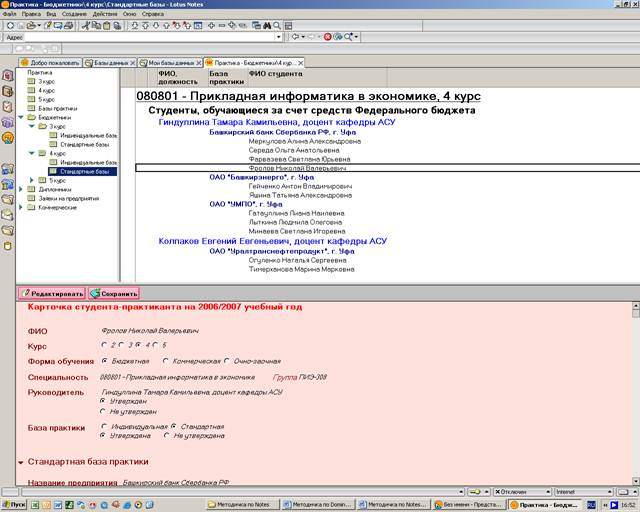
Task: Click the Print icon in toolbar
Action: click(69, 25)
